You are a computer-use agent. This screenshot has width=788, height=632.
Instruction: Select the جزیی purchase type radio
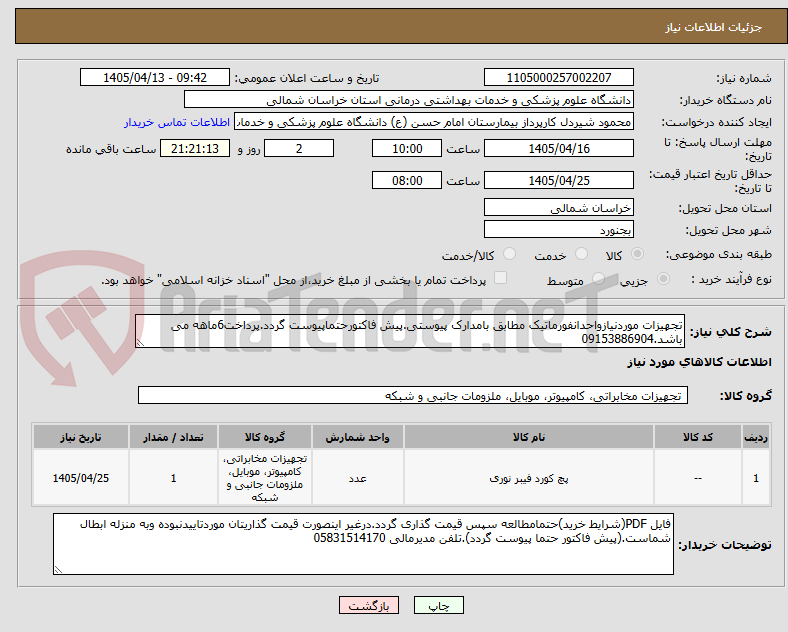coord(663,279)
